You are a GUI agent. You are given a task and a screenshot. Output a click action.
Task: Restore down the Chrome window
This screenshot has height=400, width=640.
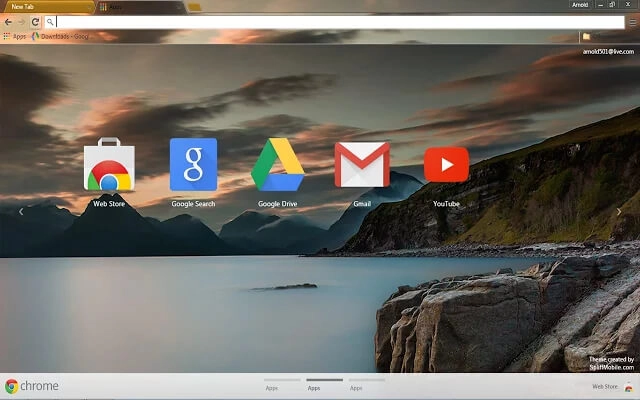tap(613, 4)
